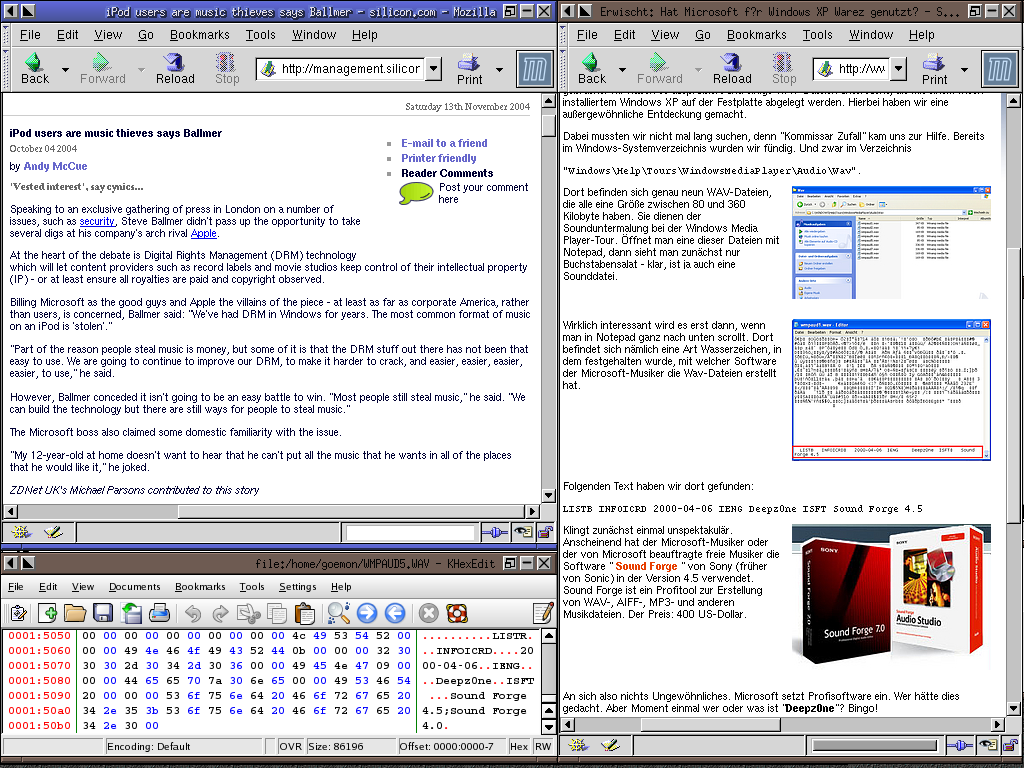Toggle Hex offset display in KHexEdit status bar
Image resolution: width=1024 pixels, height=768 pixels.
pos(519,746)
